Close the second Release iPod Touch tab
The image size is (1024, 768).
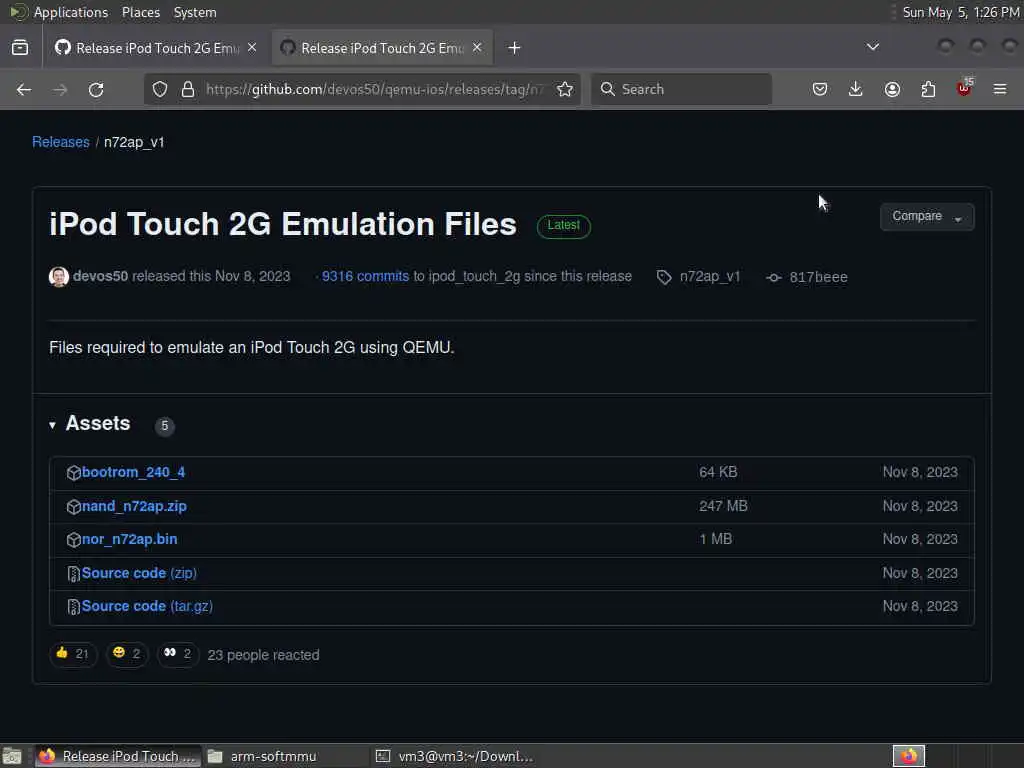477,48
